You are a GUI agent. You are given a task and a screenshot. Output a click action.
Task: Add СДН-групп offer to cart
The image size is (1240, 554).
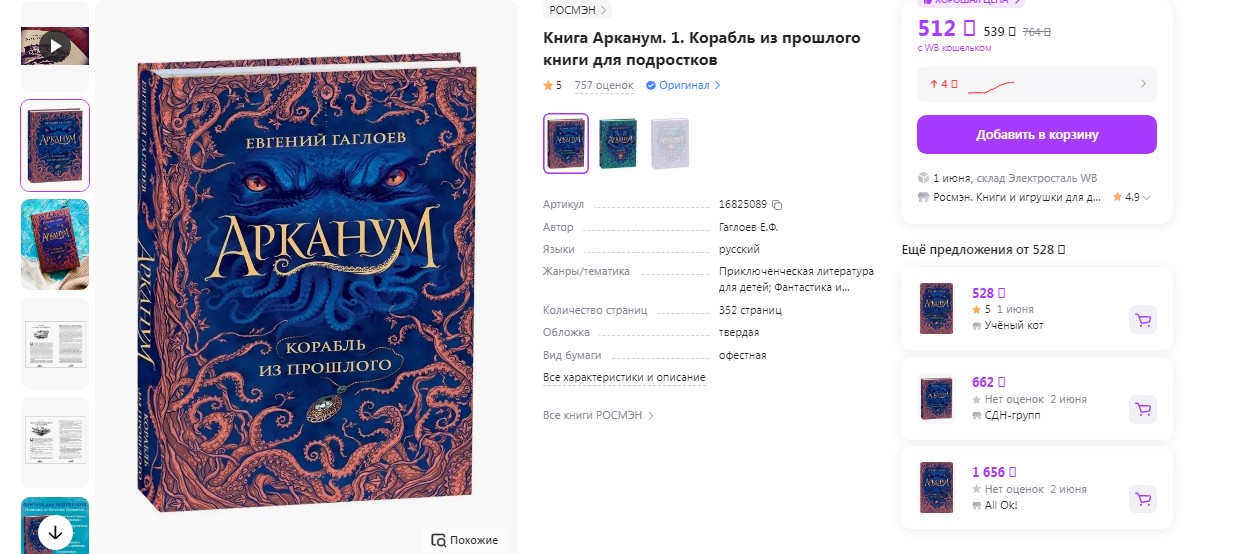point(1143,409)
